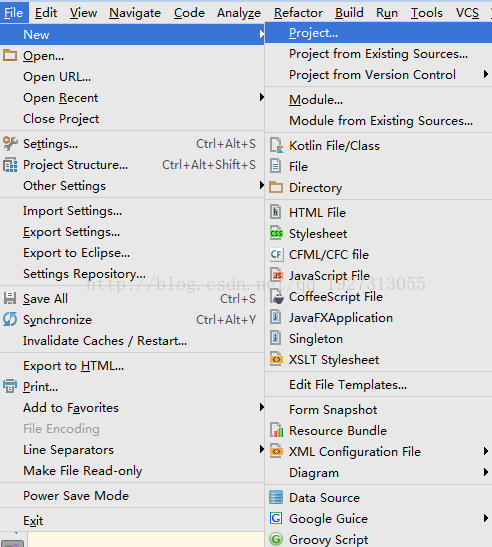This screenshot has height=547, width=492.
Task: Click the JavaFXApplication icon
Action: pyautogui.click(x=276, y=317)
